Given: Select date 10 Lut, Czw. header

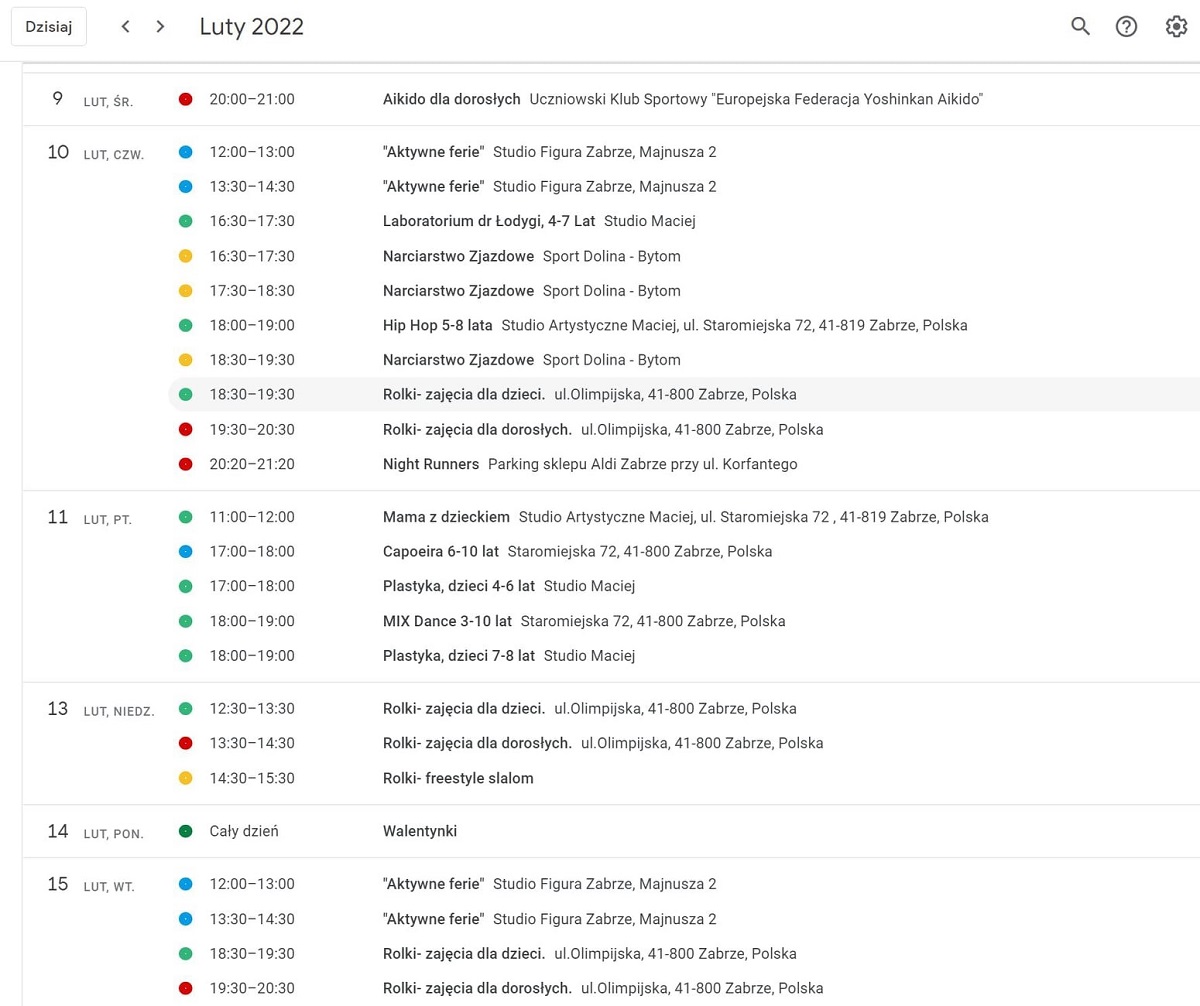Looking at the screenshot, I should [59, 152].
